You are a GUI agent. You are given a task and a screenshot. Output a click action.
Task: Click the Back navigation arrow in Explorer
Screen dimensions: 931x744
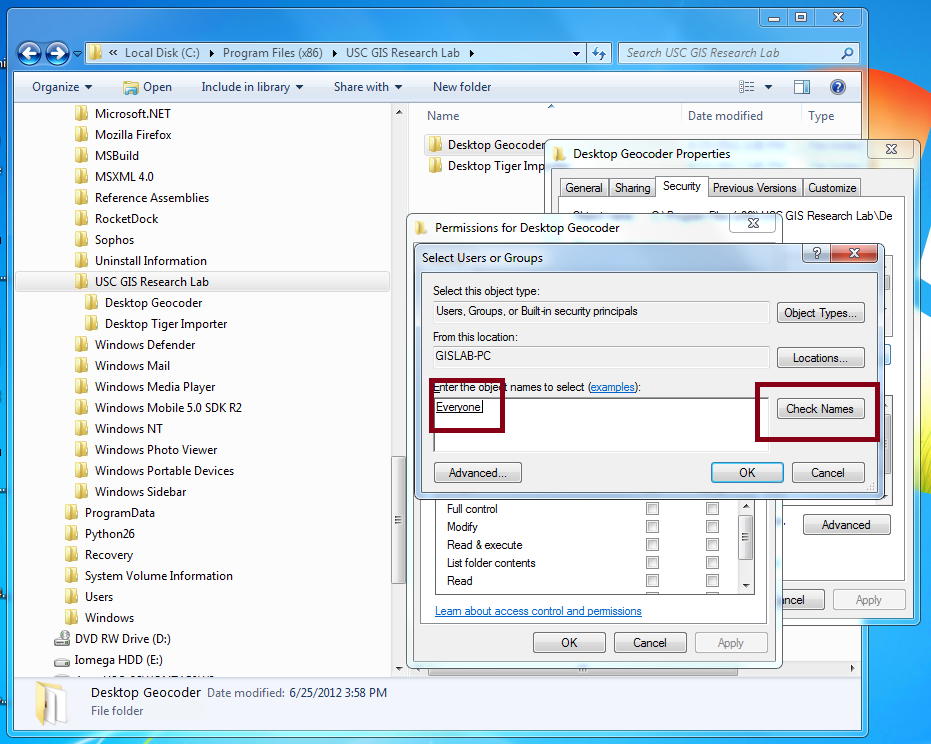point(30,53)
